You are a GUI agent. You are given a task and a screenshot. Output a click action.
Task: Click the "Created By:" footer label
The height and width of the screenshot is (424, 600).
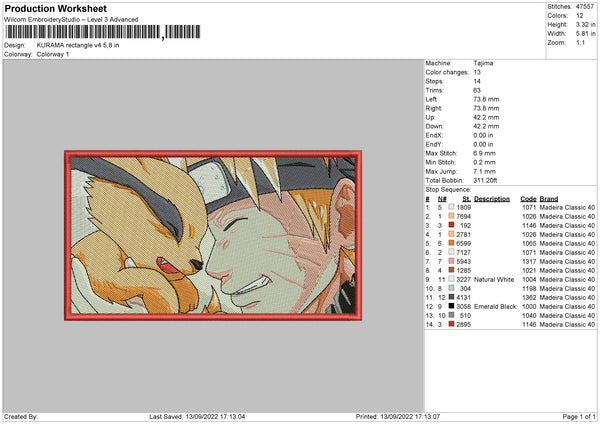point(21,416)
